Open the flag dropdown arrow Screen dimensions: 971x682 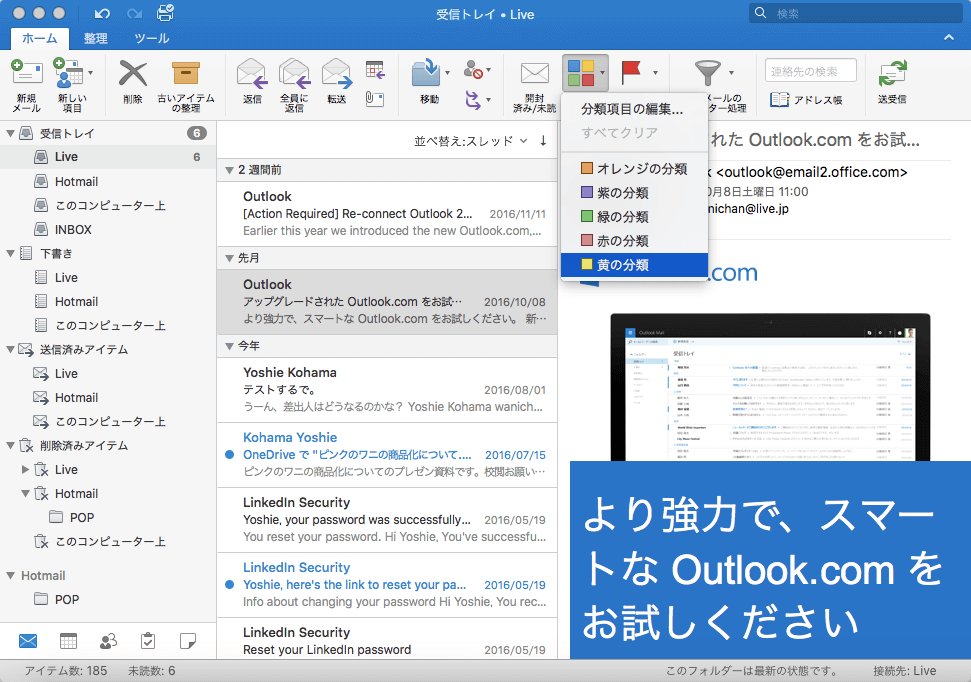tap(655, 73)
